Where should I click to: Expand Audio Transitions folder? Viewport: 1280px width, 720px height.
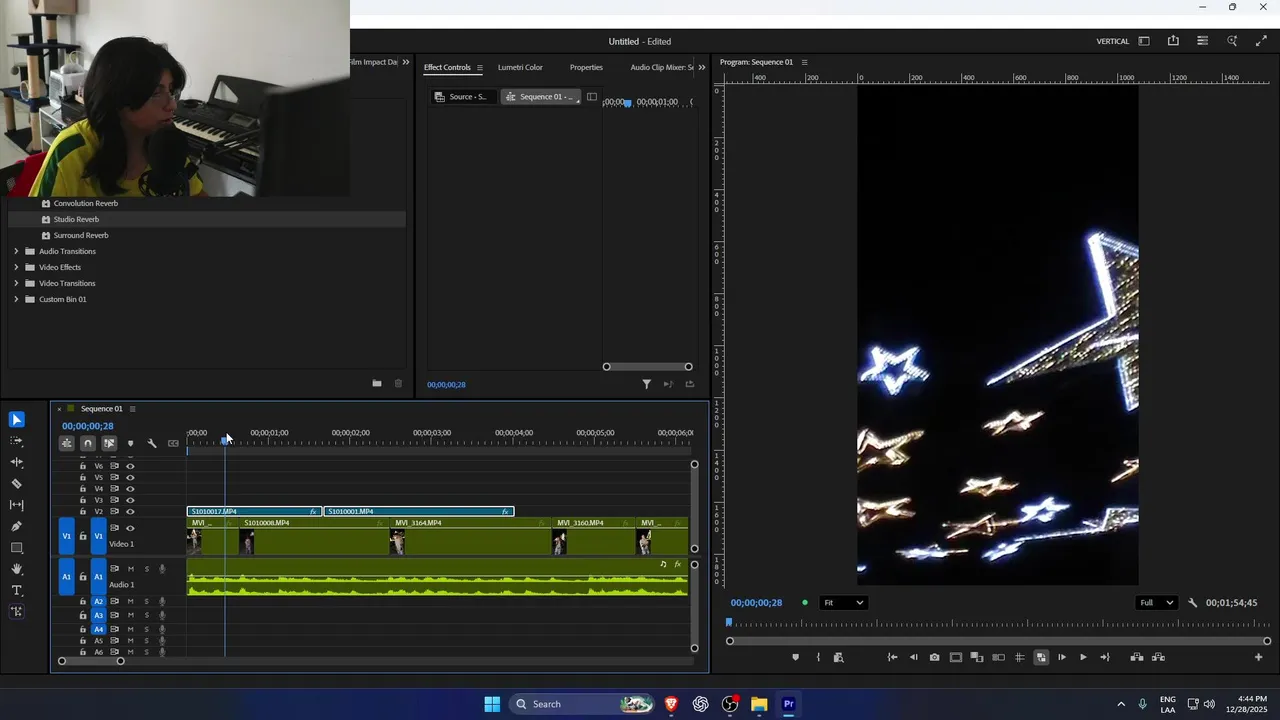(x=16, y=251)
